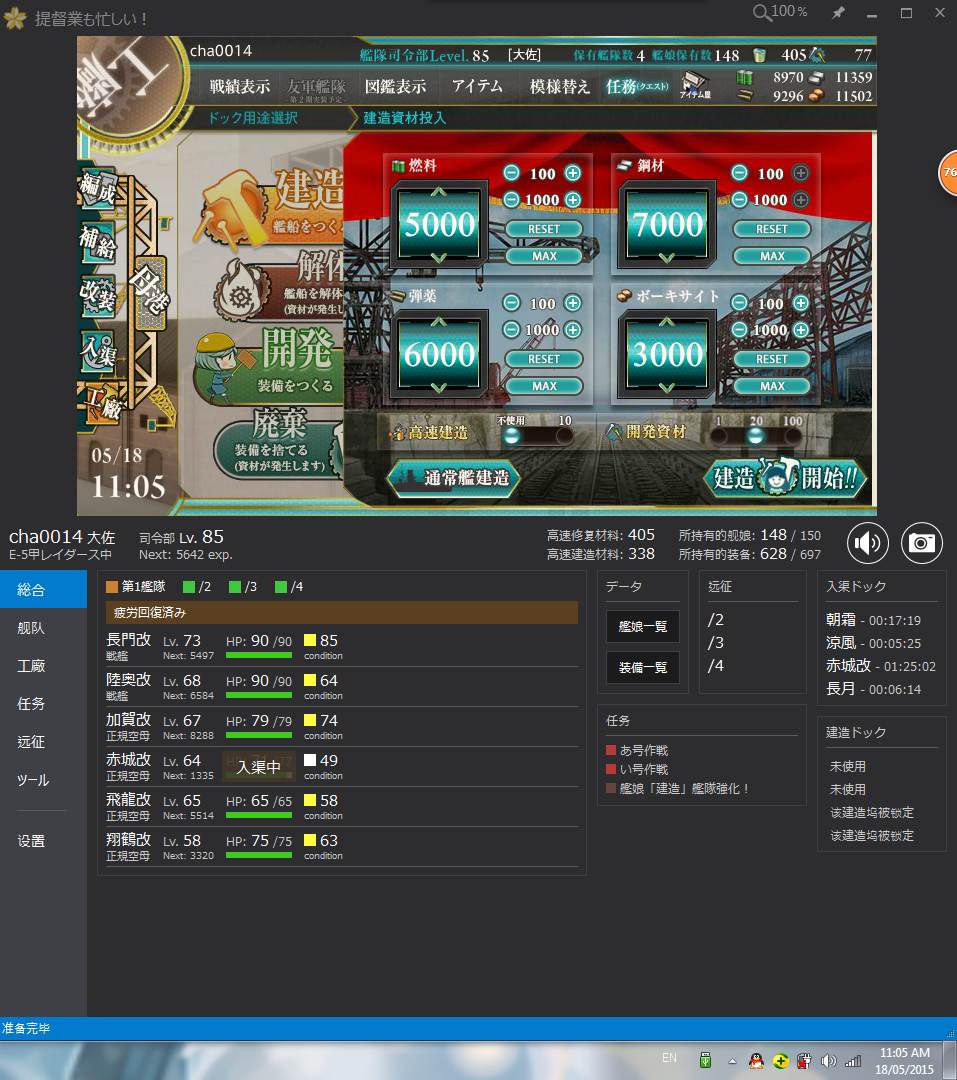Open the 改装 remodel side icon
The height and width of the screenshot is (1080, 957).
tap(98, 296)
